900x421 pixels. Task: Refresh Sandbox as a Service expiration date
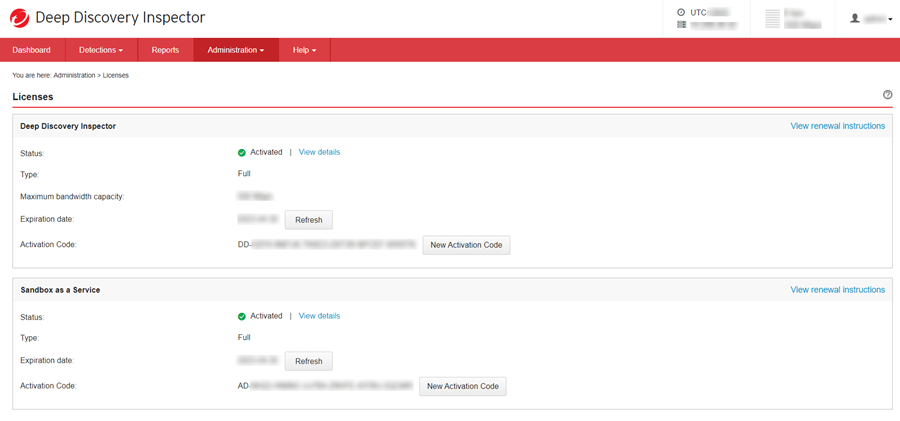[308, 361]
